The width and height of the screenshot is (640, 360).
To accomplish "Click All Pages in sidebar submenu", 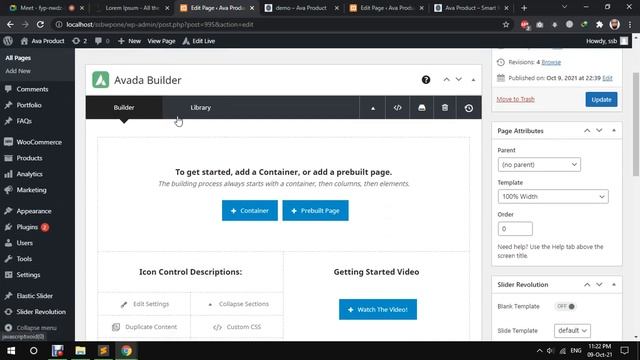I will click(x=18, y=58).
